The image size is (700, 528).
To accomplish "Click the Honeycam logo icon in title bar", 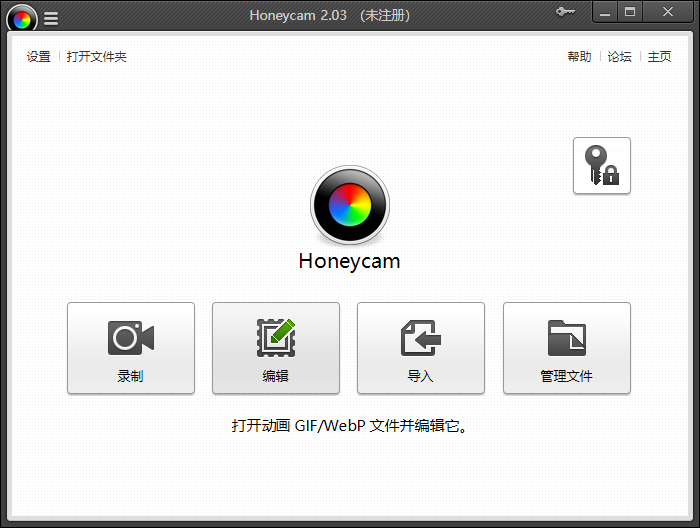I will [x=22, y=18].
